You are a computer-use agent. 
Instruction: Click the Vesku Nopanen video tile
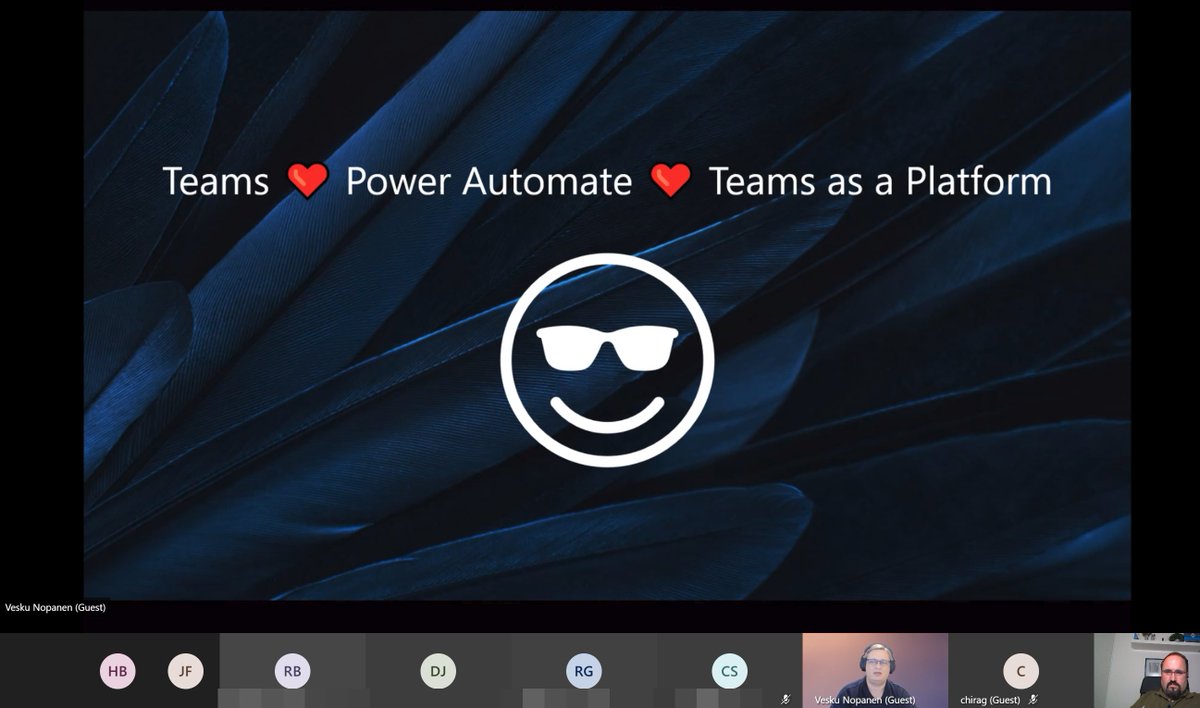click(875, 670)
